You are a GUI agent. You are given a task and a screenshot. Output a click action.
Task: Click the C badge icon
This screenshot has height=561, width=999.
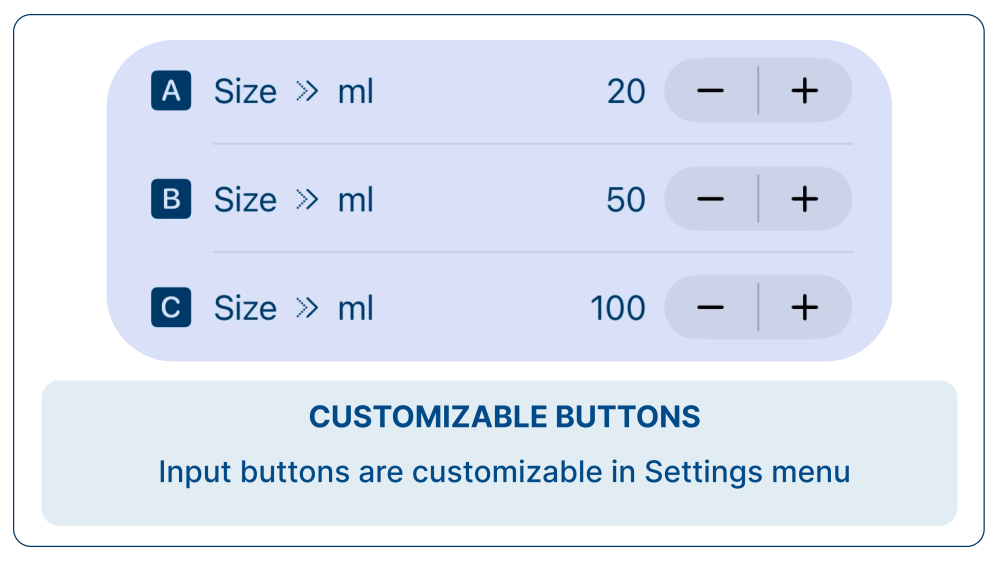[x=171, y=307]
